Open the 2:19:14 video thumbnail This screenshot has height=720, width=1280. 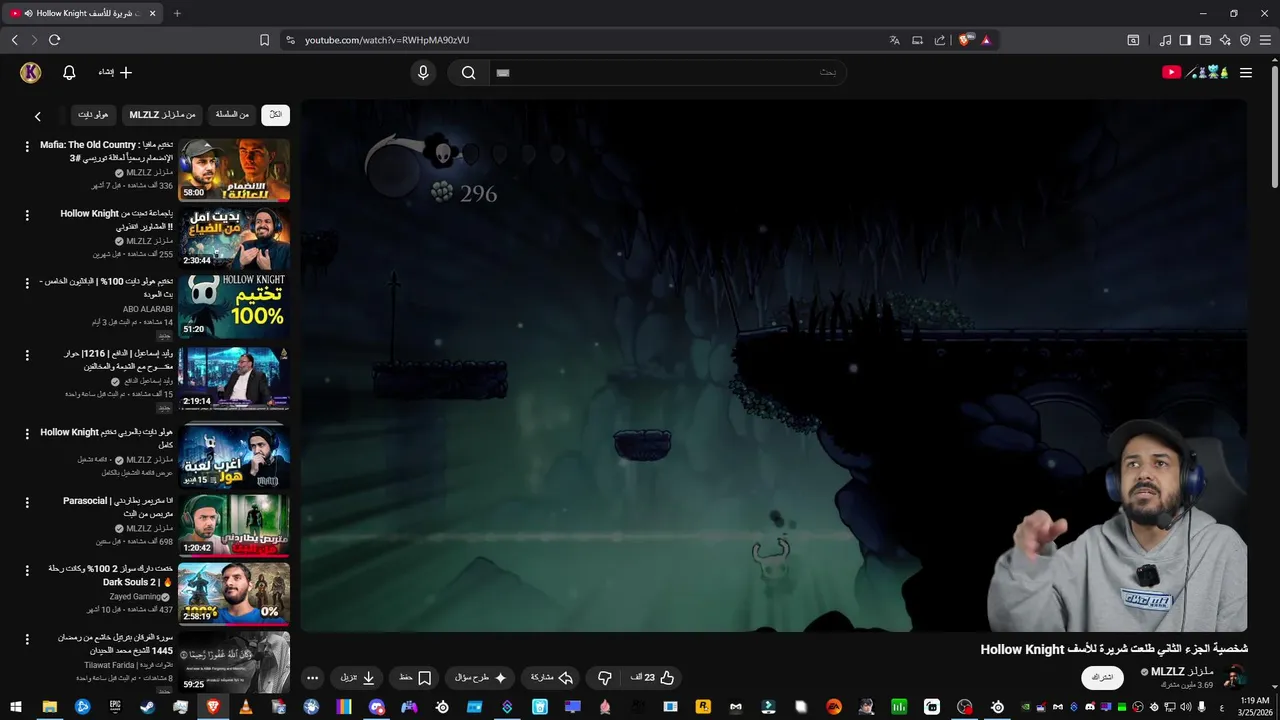[x=234, y=378]
